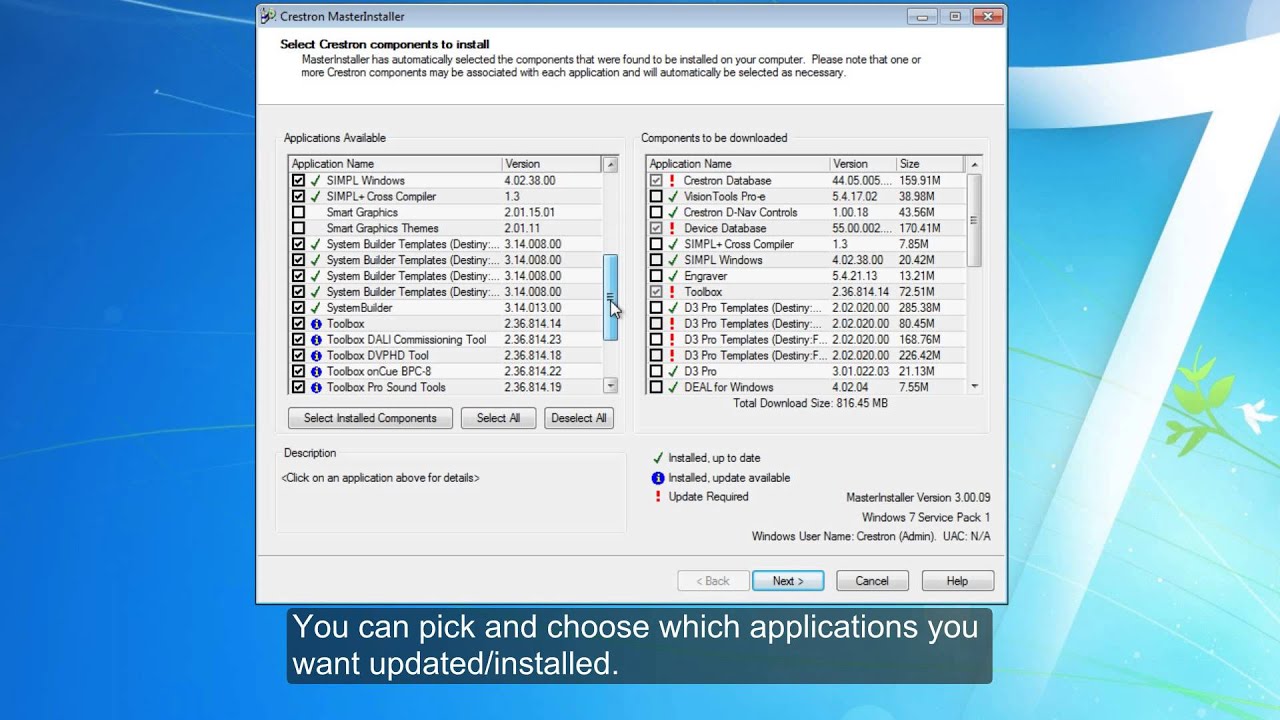Screen dimensions: 1280x720
Task: Check the Engraver checkbox
Action: [x=656, y=276]
